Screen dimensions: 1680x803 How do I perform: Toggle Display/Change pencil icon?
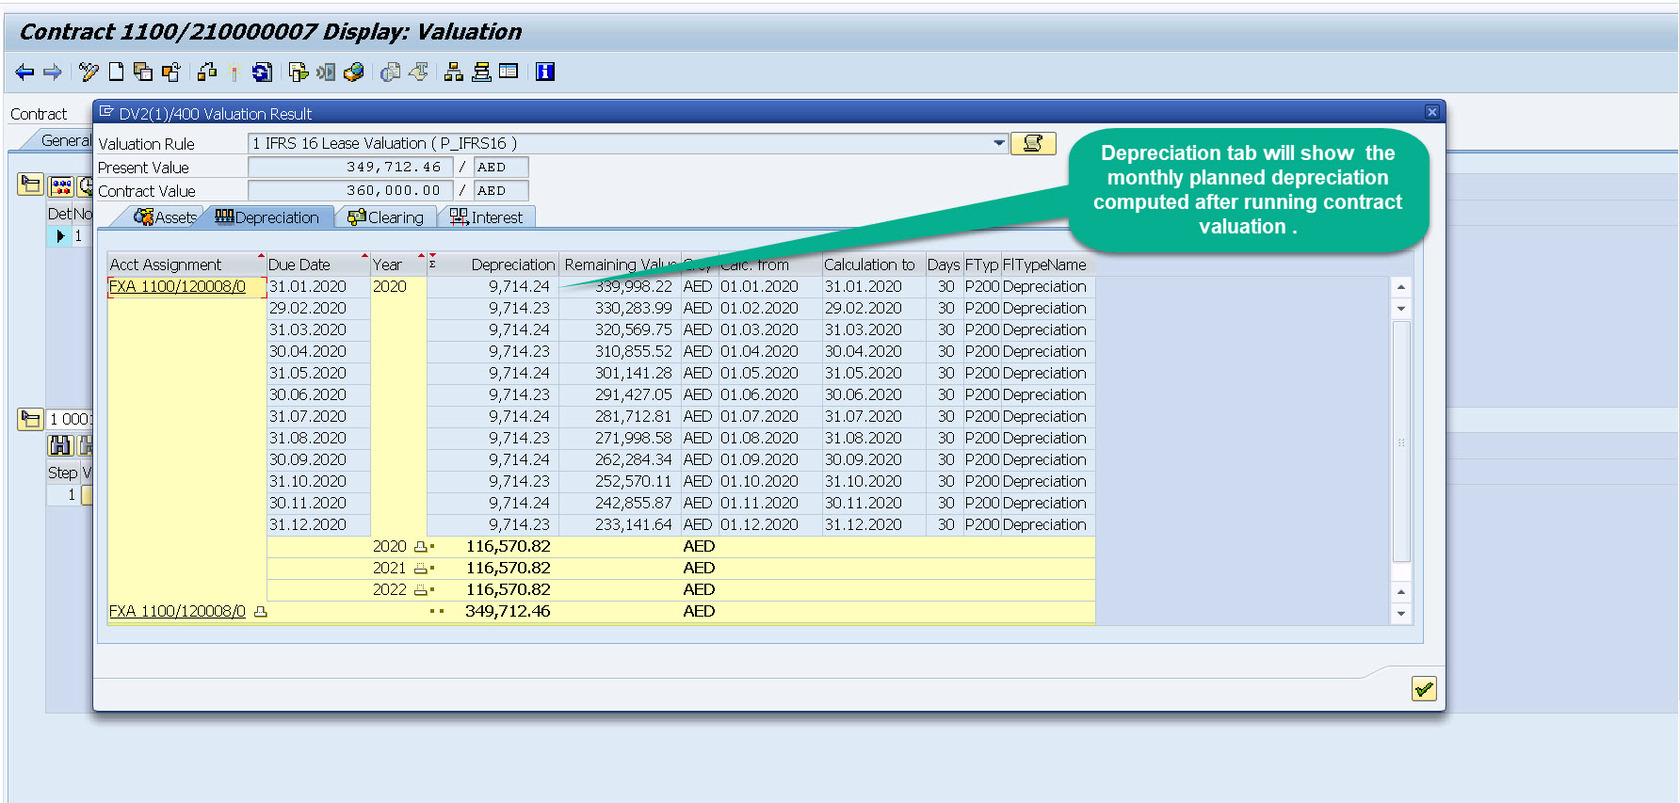click(89, 72)
